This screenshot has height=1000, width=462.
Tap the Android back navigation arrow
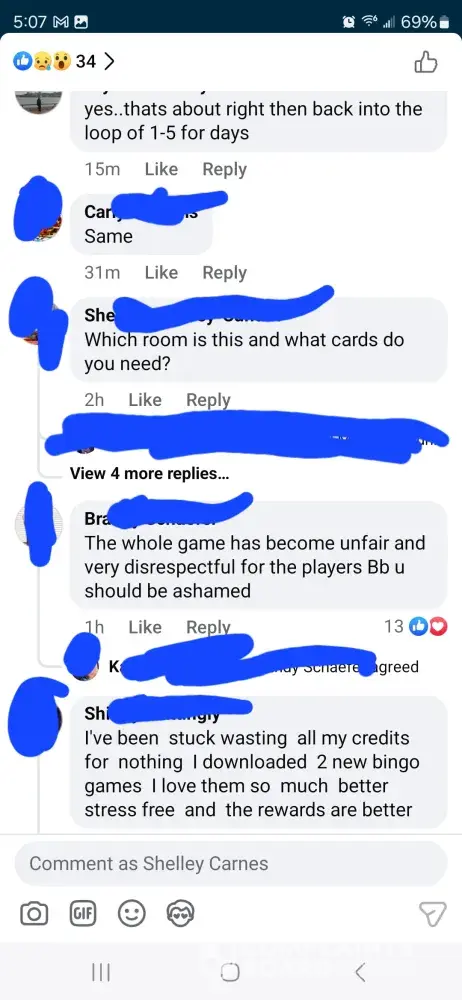point(360,972)
